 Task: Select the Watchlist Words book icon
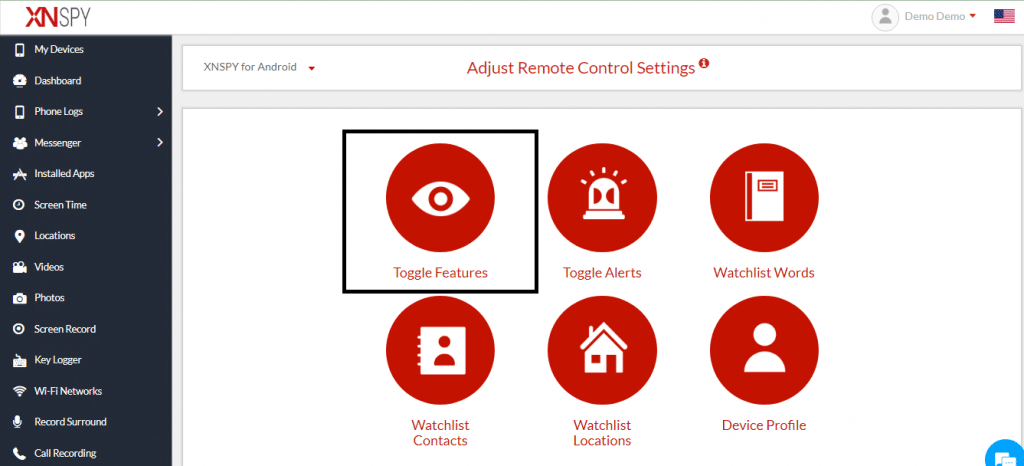pyautogui.click(x=764, y=198)
